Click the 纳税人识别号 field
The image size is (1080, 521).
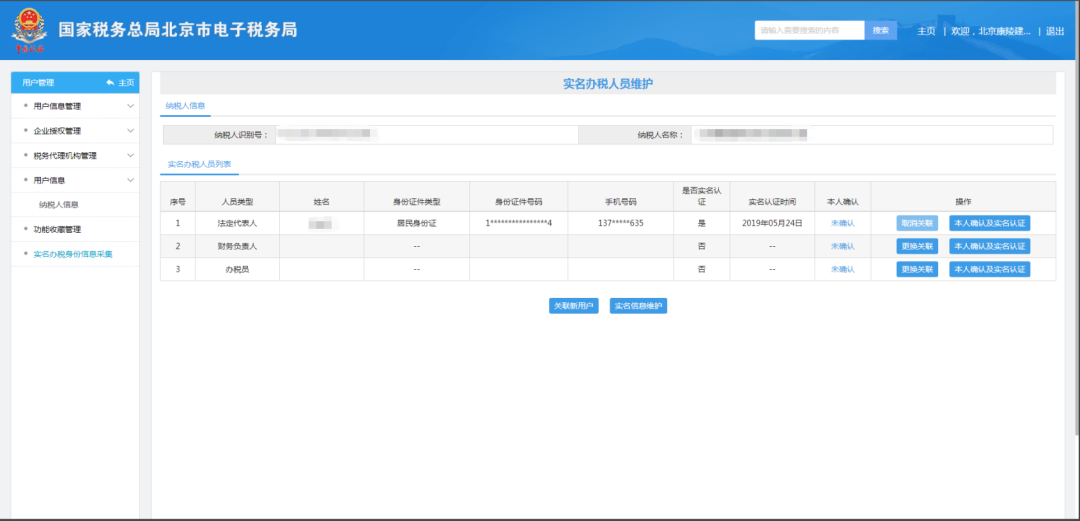click(426, 135)
